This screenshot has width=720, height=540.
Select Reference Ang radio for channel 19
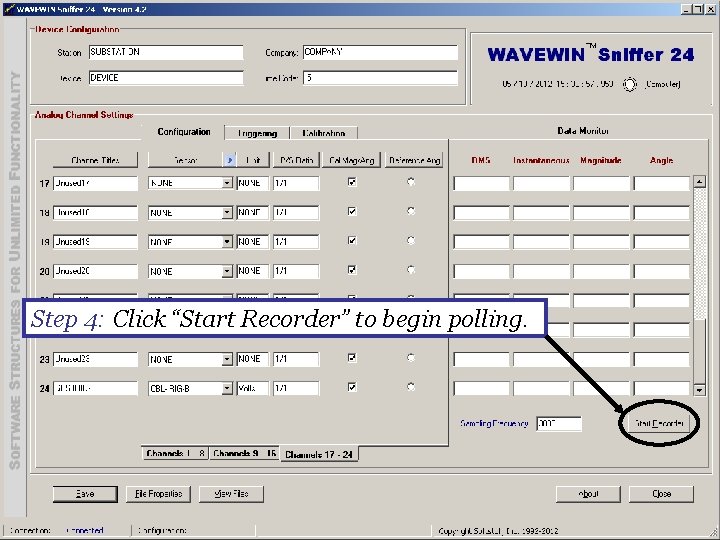click(x=411, y=241)
